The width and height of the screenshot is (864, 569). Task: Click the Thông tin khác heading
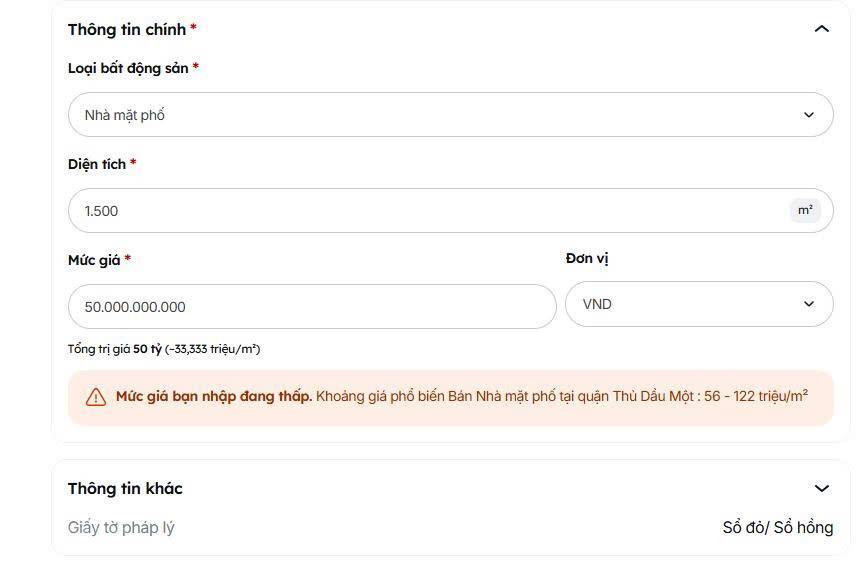pyautogui.click(x=125, y=488)
